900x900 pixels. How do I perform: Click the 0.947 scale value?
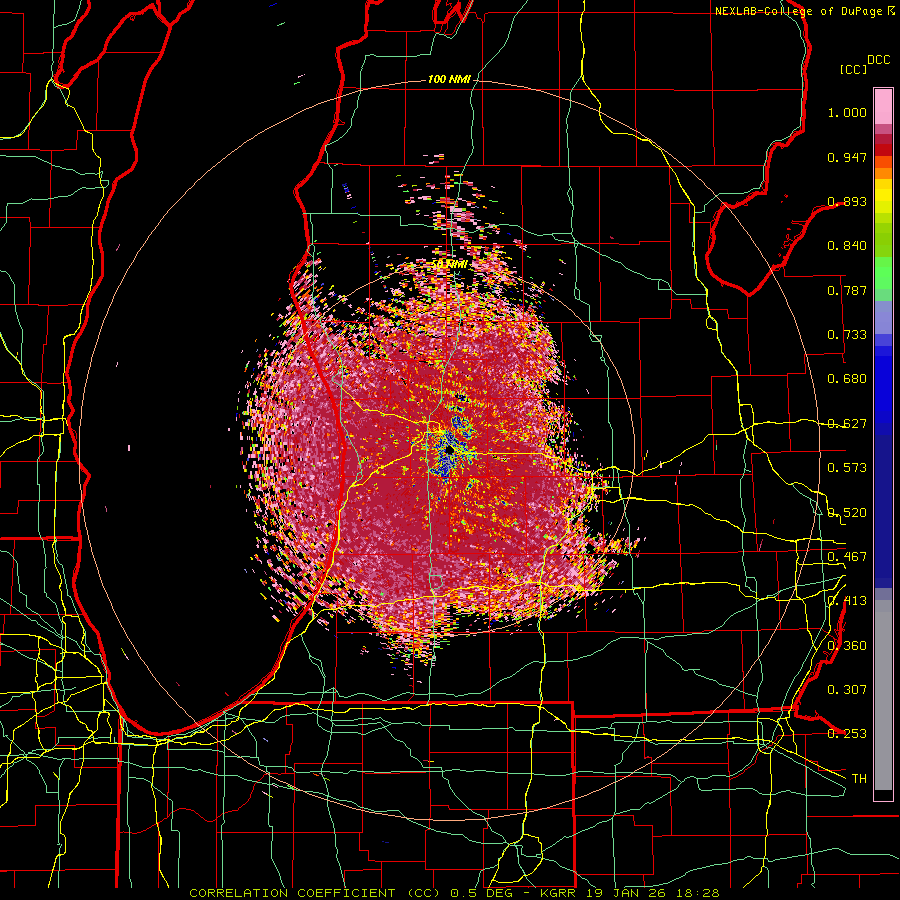[x=847, y=157]
